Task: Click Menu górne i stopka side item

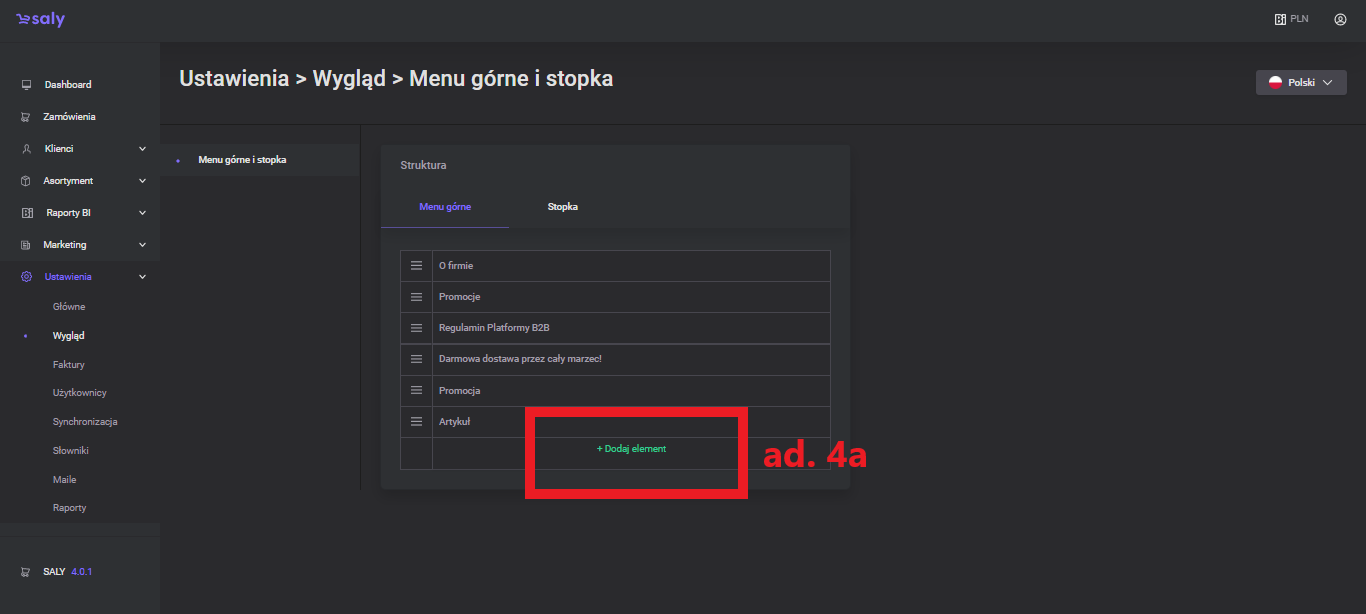Action: click(x=242, y=160)
